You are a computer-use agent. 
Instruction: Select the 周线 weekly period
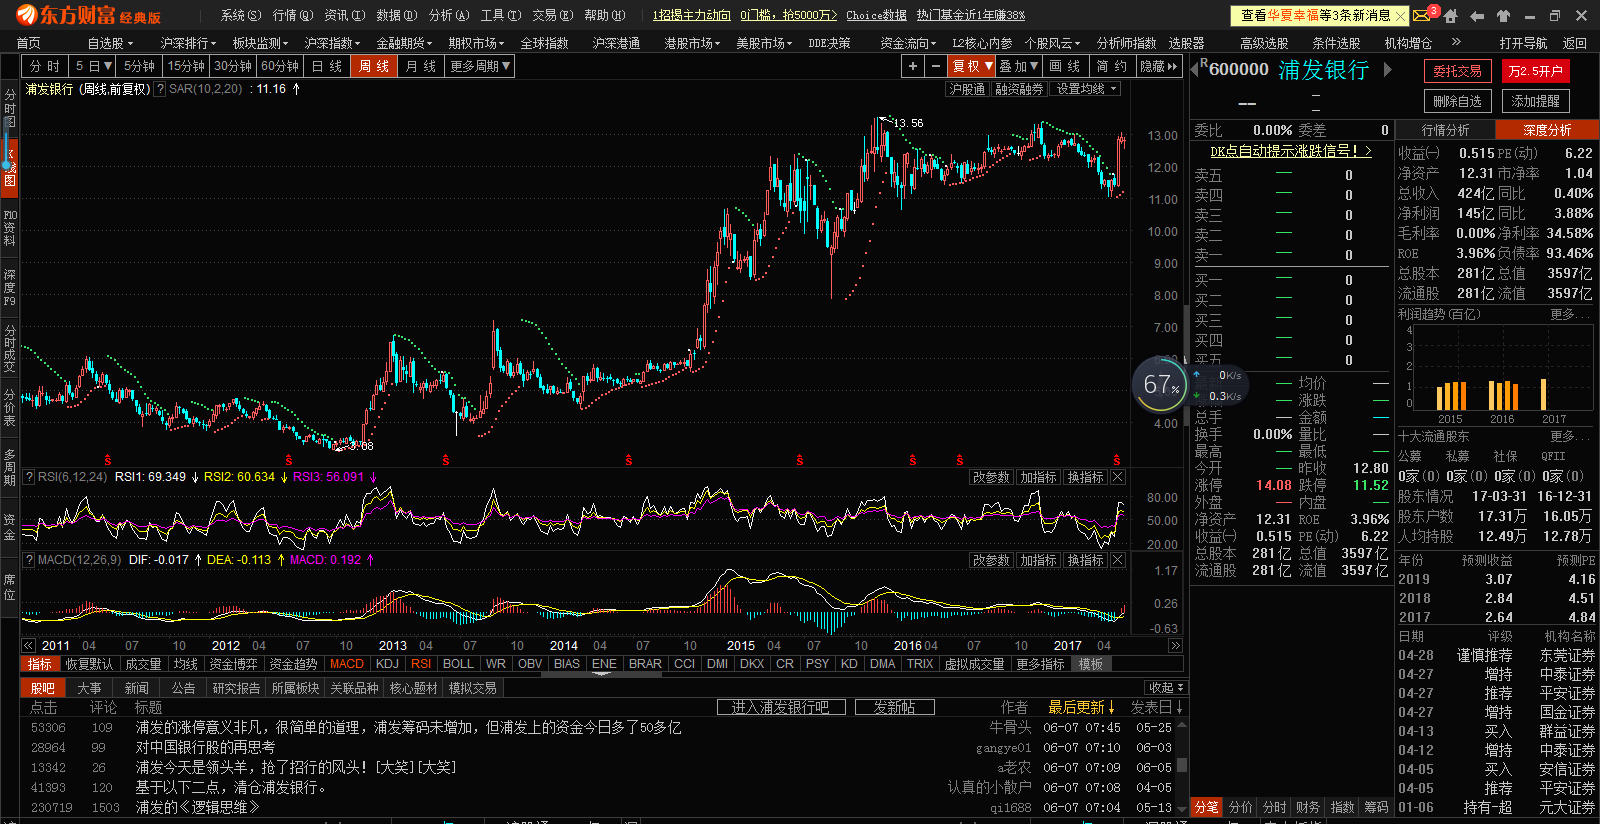coord(374,66)
